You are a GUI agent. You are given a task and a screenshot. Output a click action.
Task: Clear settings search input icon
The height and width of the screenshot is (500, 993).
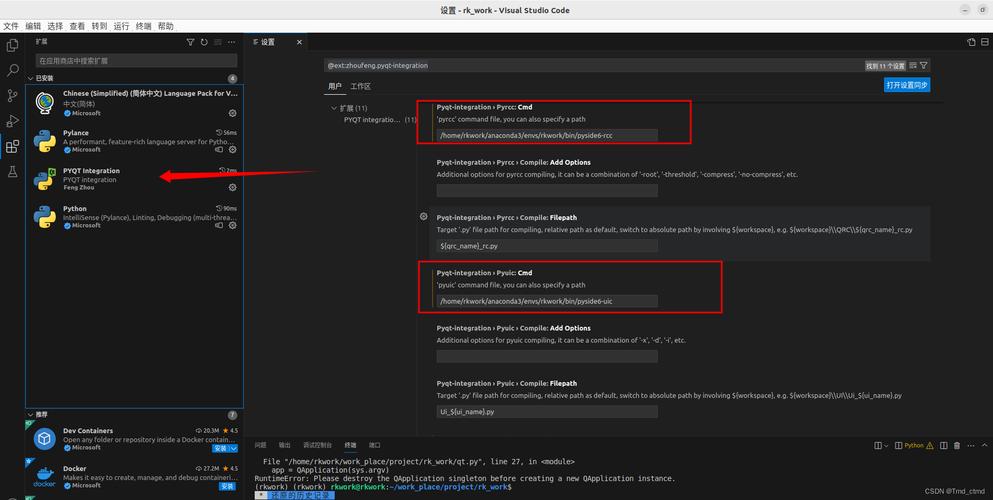pos(913,65)
